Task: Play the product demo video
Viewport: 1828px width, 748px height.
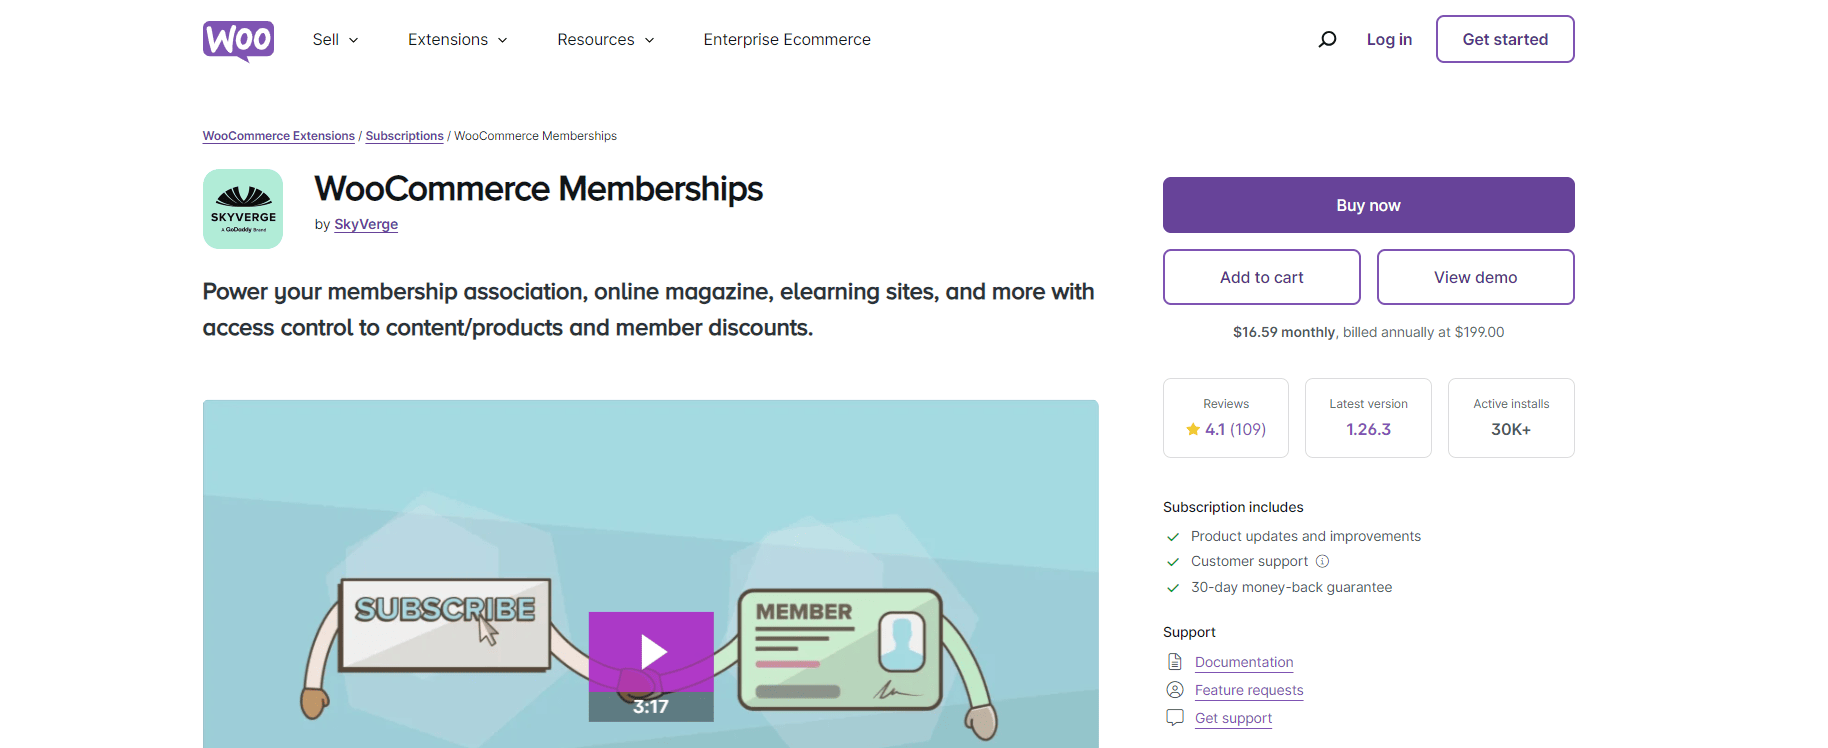Action: pos(651,651)
